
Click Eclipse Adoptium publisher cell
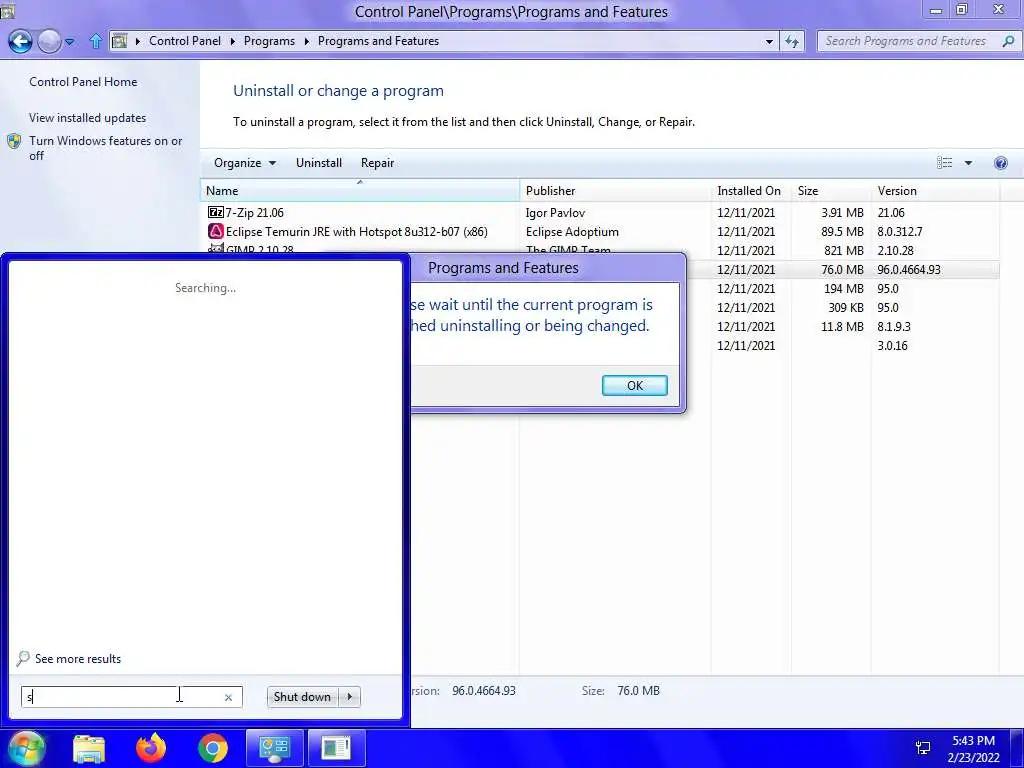click(x=572, y=231)
